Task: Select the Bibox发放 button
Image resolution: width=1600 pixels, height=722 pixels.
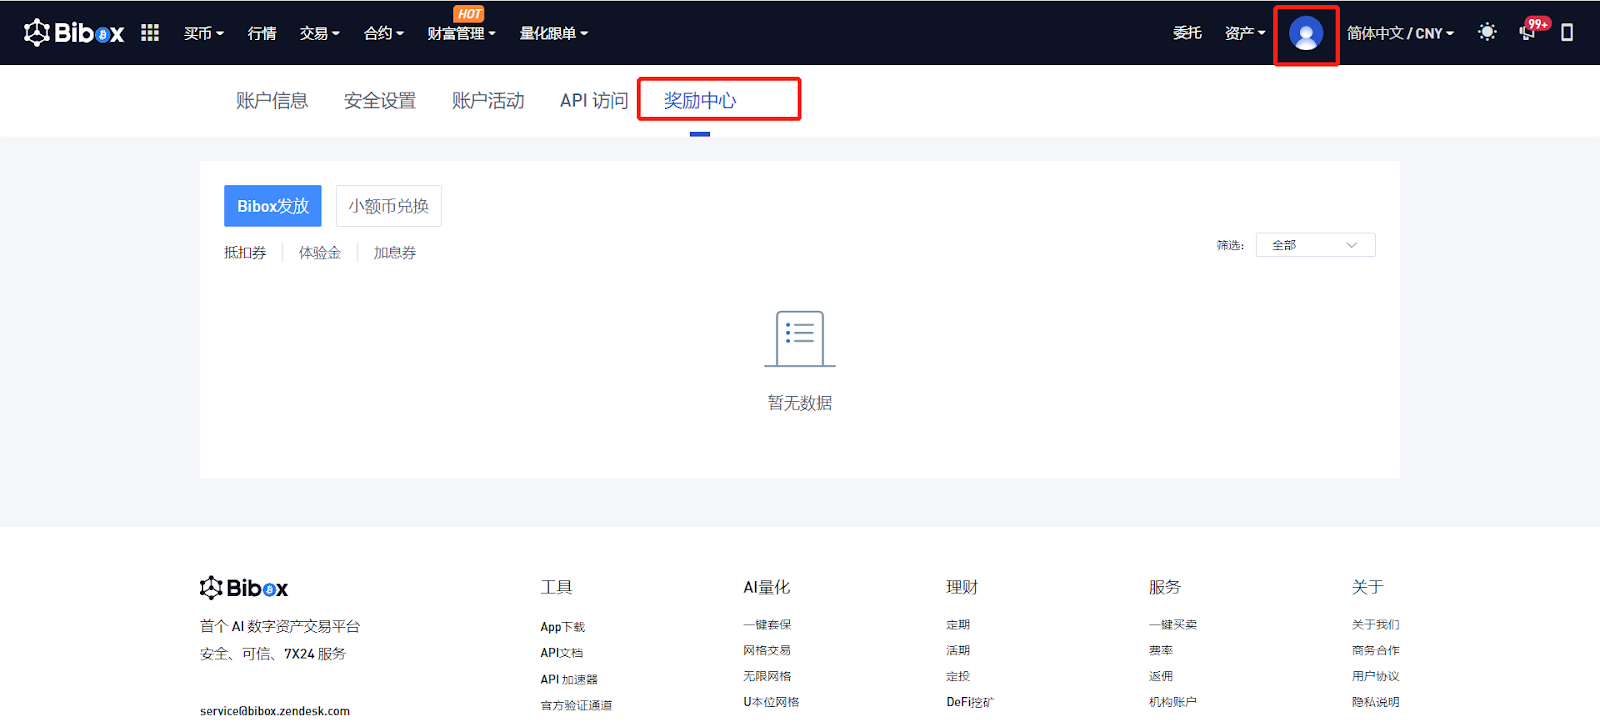Action: [273, 206]
